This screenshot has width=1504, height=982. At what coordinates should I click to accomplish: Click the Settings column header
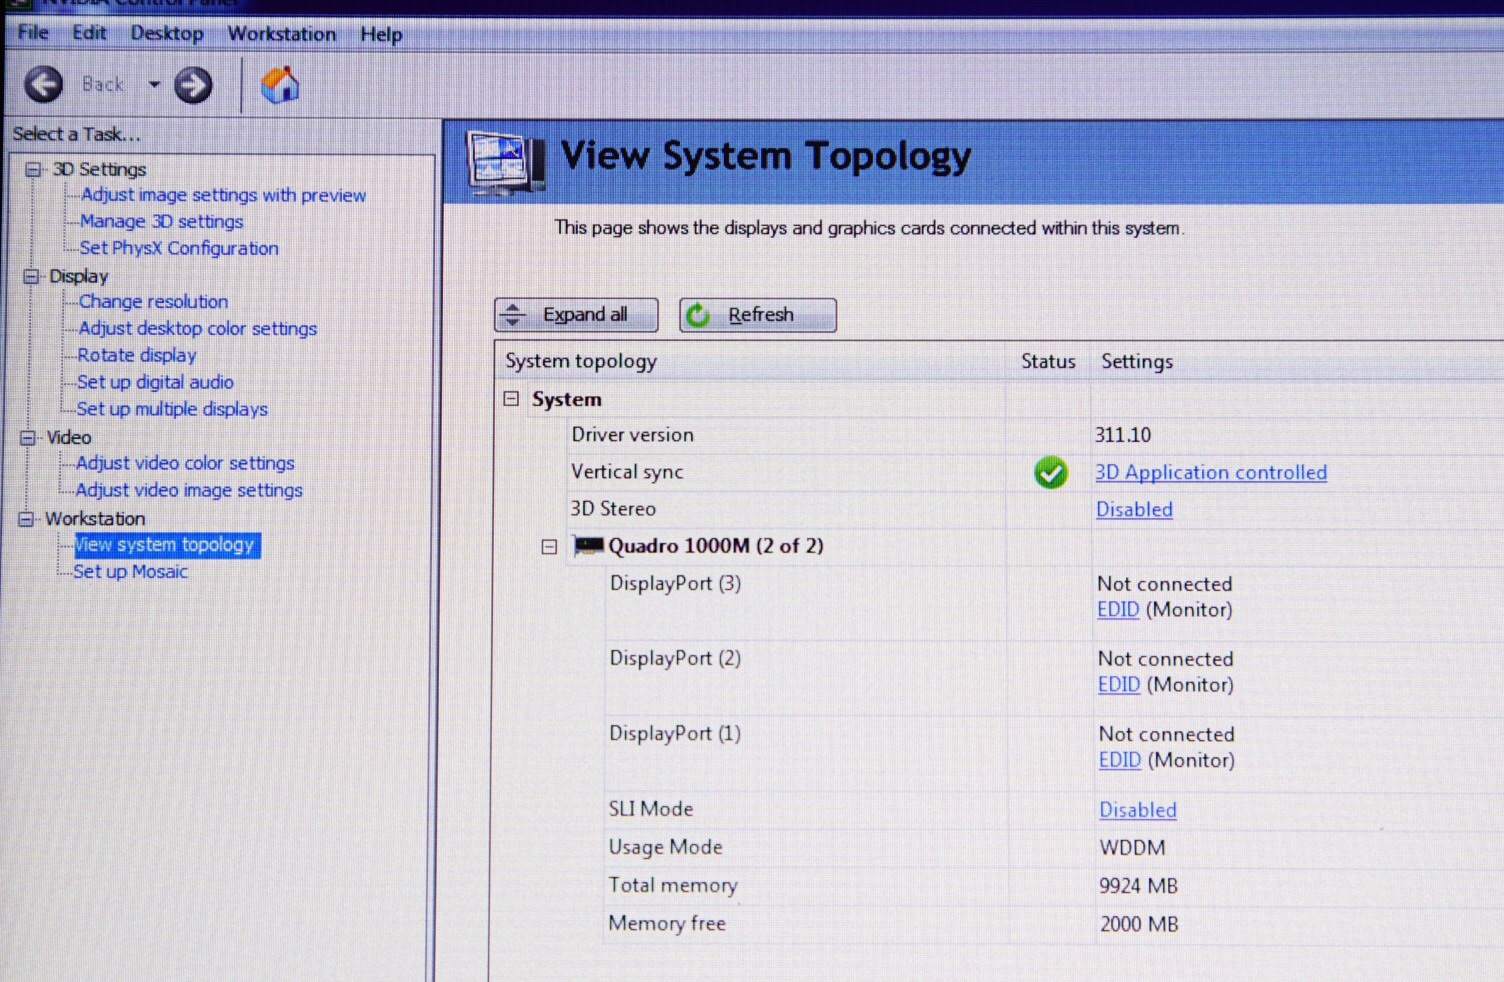pyautogui.click(x=1137, y=361)
